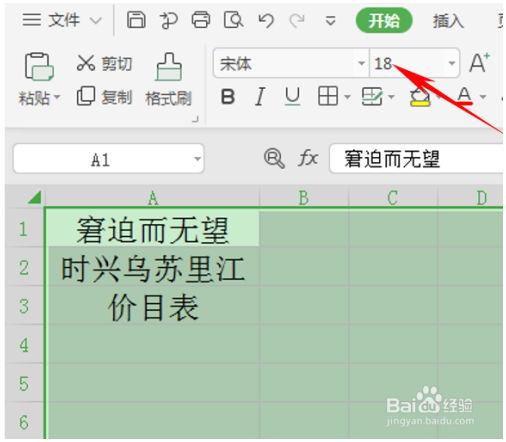Click the Cut (剪切) scissors icon

tap(86, 63)
